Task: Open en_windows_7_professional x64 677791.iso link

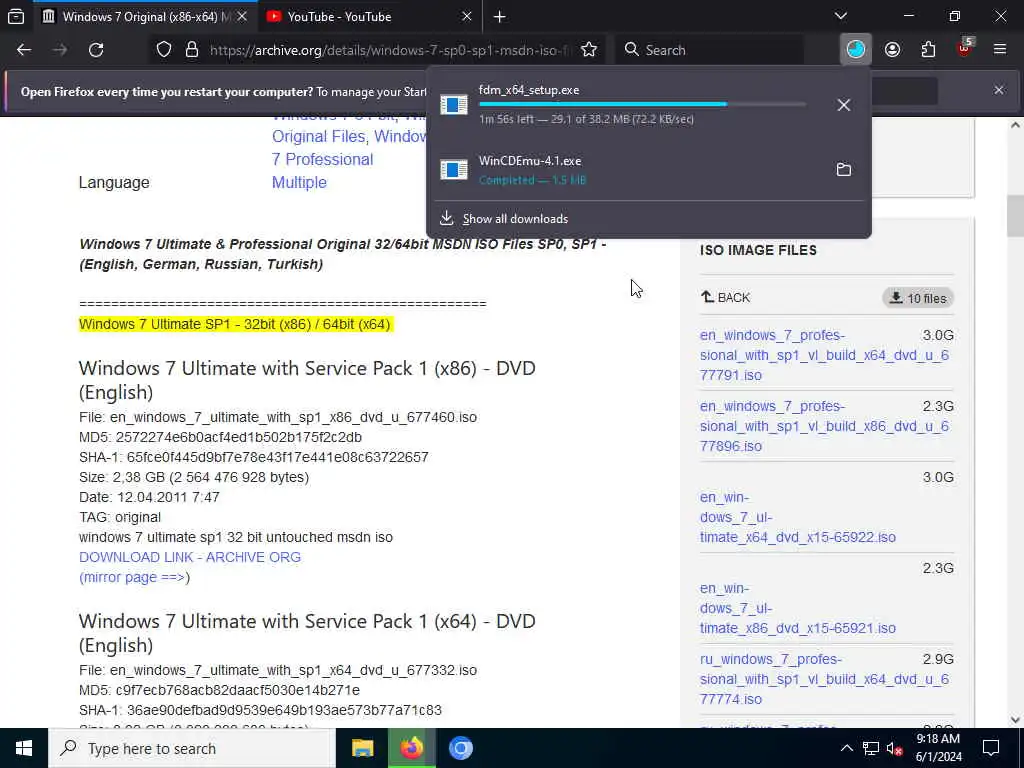Action: tap(824, 355)
